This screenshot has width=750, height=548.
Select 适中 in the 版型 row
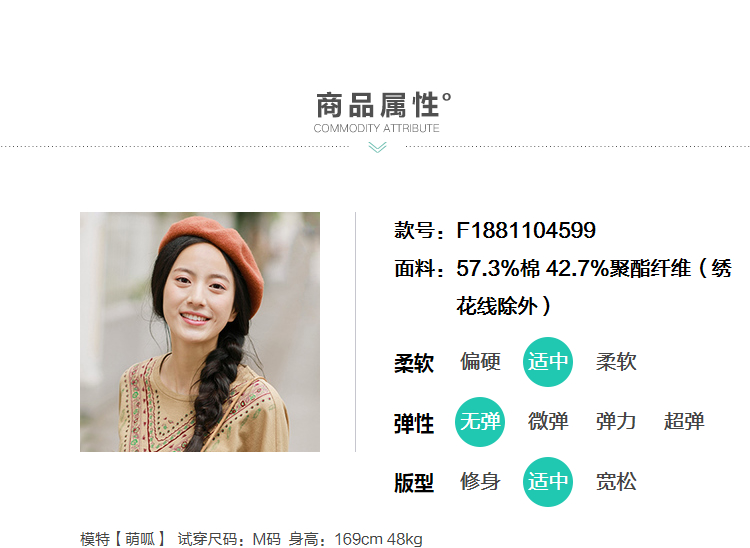[548, 482]
